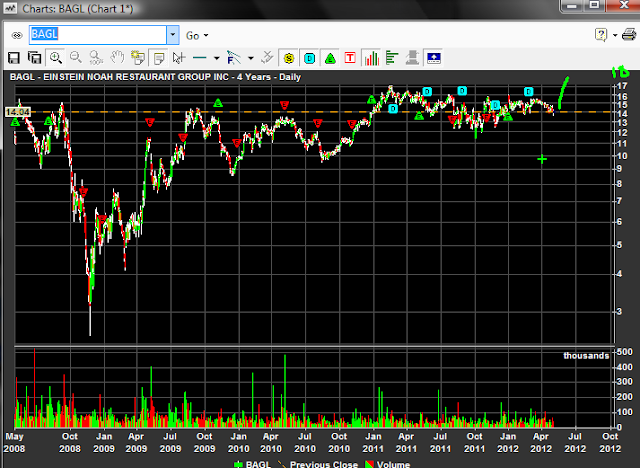640x468 pixels.
Task: Expand the dropdown arrow beside help icon
Action: [x=615, y=35]
